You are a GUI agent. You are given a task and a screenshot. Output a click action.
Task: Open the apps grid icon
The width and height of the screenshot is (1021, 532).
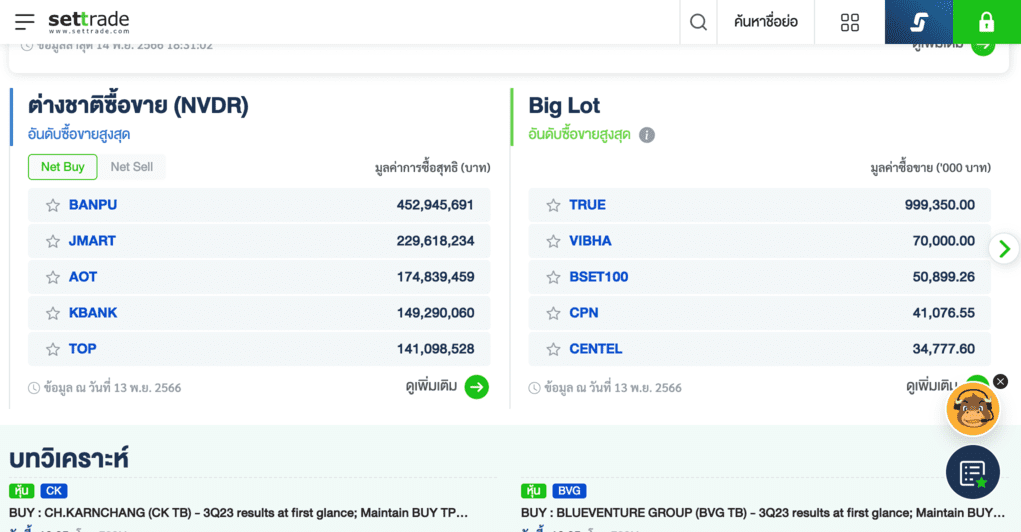(x=850, y=22)
